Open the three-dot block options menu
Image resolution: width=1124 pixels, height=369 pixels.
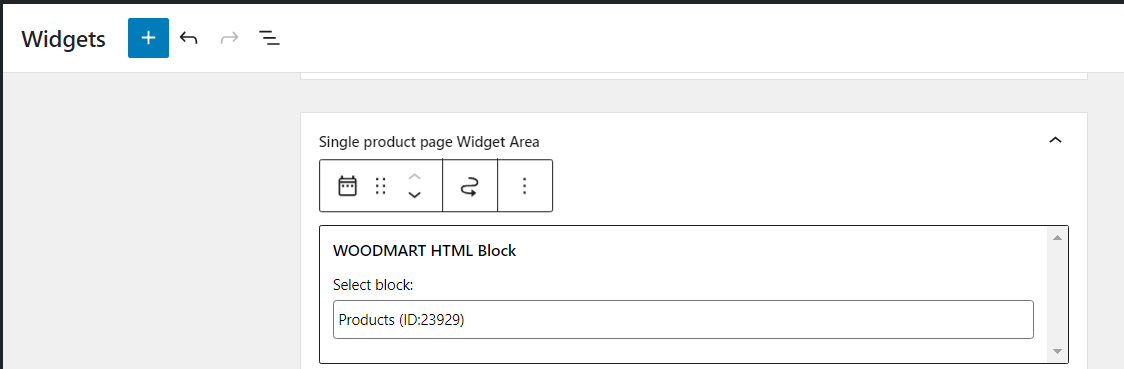pyautogui.click(x=525, y=186)
